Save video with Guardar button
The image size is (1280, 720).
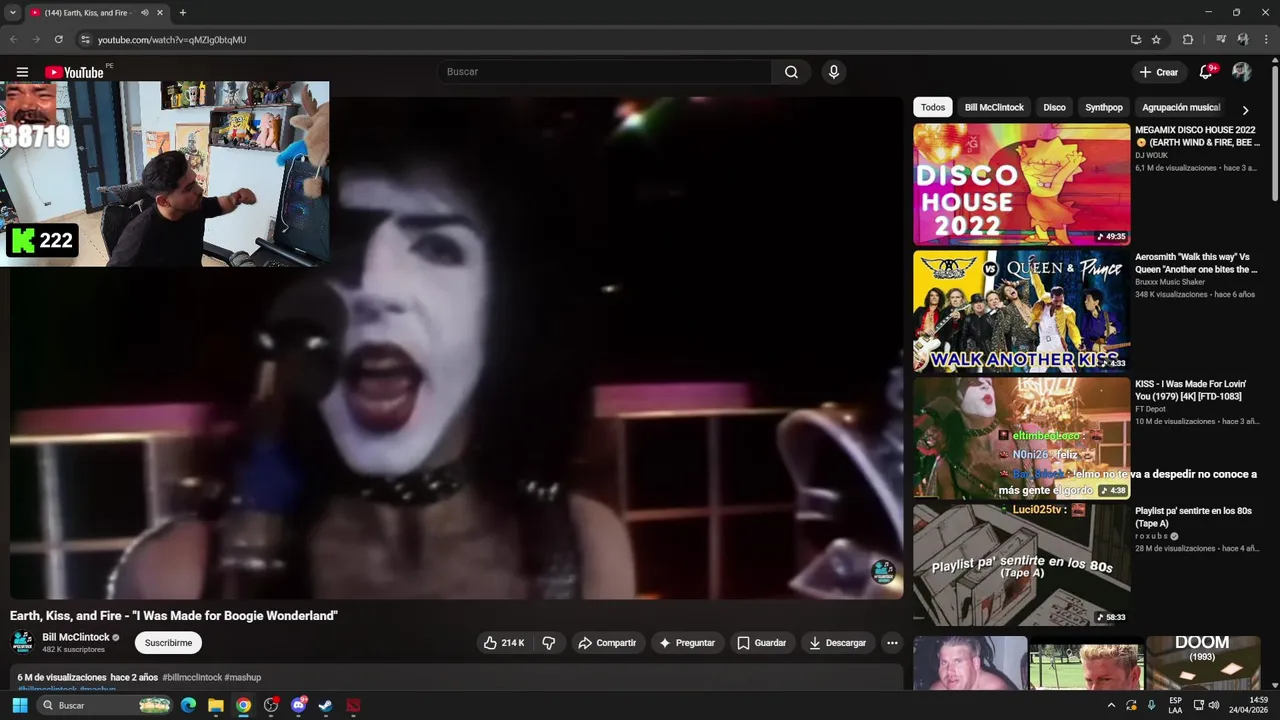(762, 643)
